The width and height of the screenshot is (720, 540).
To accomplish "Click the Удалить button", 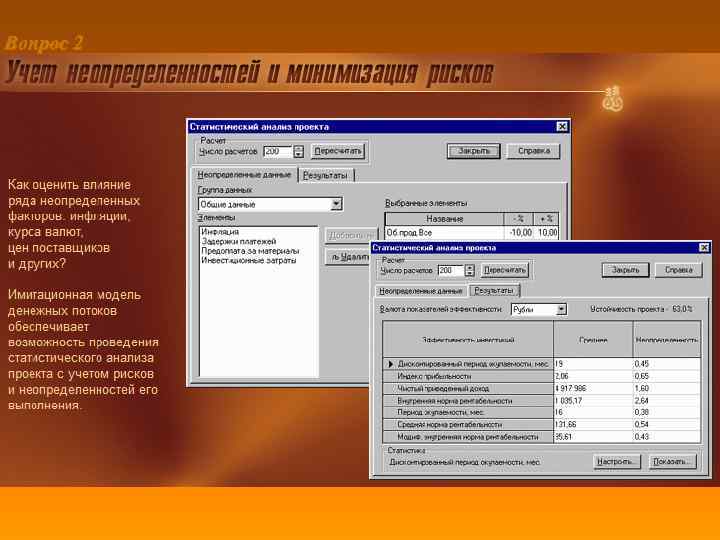I will 348,257.
